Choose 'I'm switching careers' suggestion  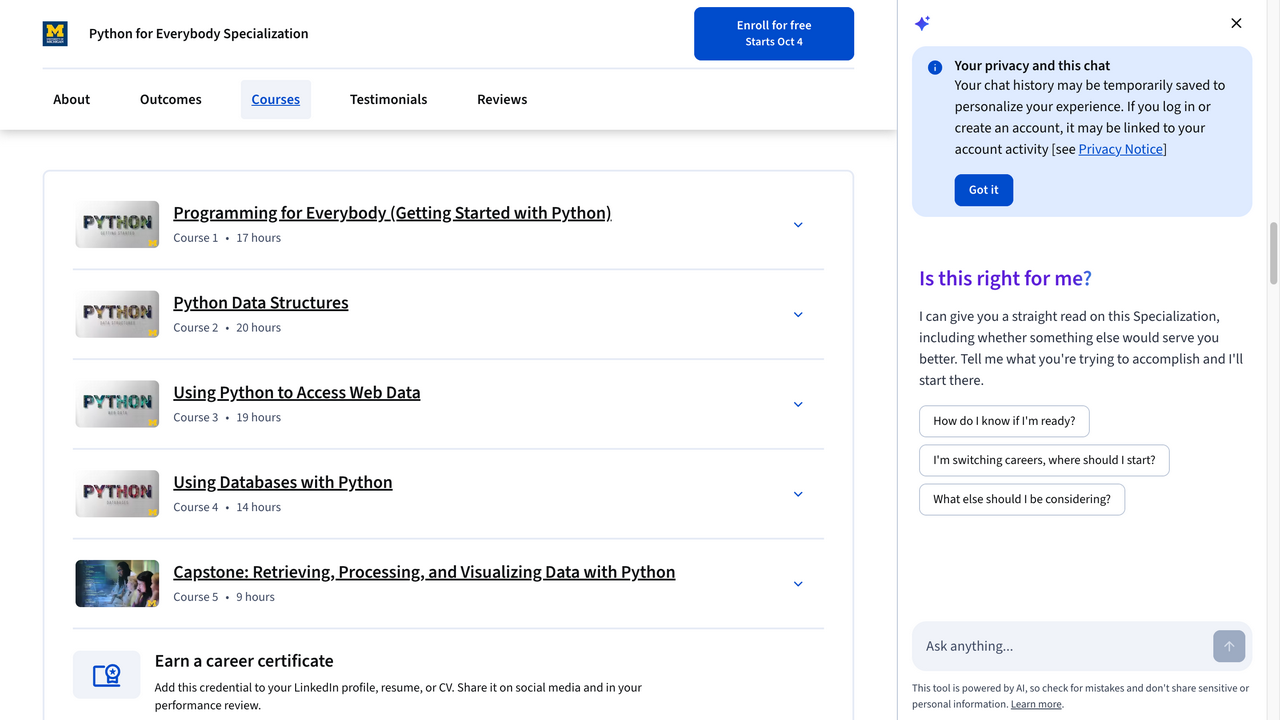click(1044, 460)
